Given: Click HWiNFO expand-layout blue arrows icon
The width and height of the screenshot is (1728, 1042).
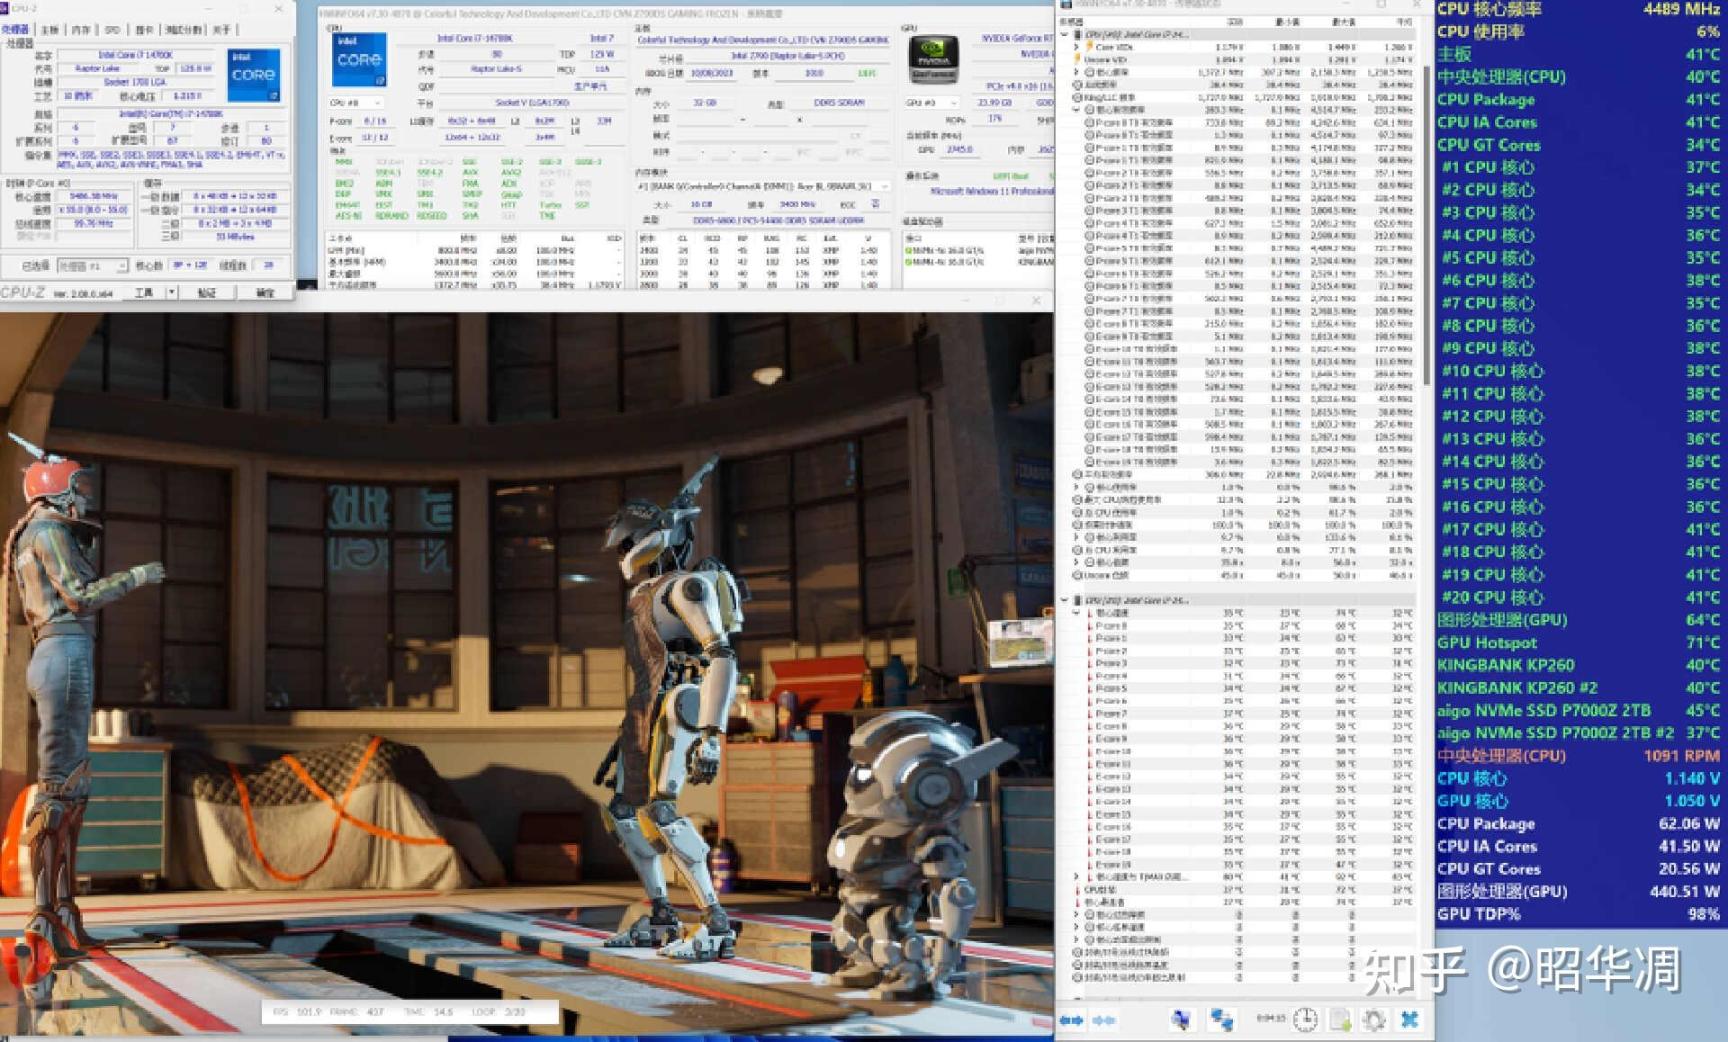Looking at the screenshot, I should (1071, 1020).
